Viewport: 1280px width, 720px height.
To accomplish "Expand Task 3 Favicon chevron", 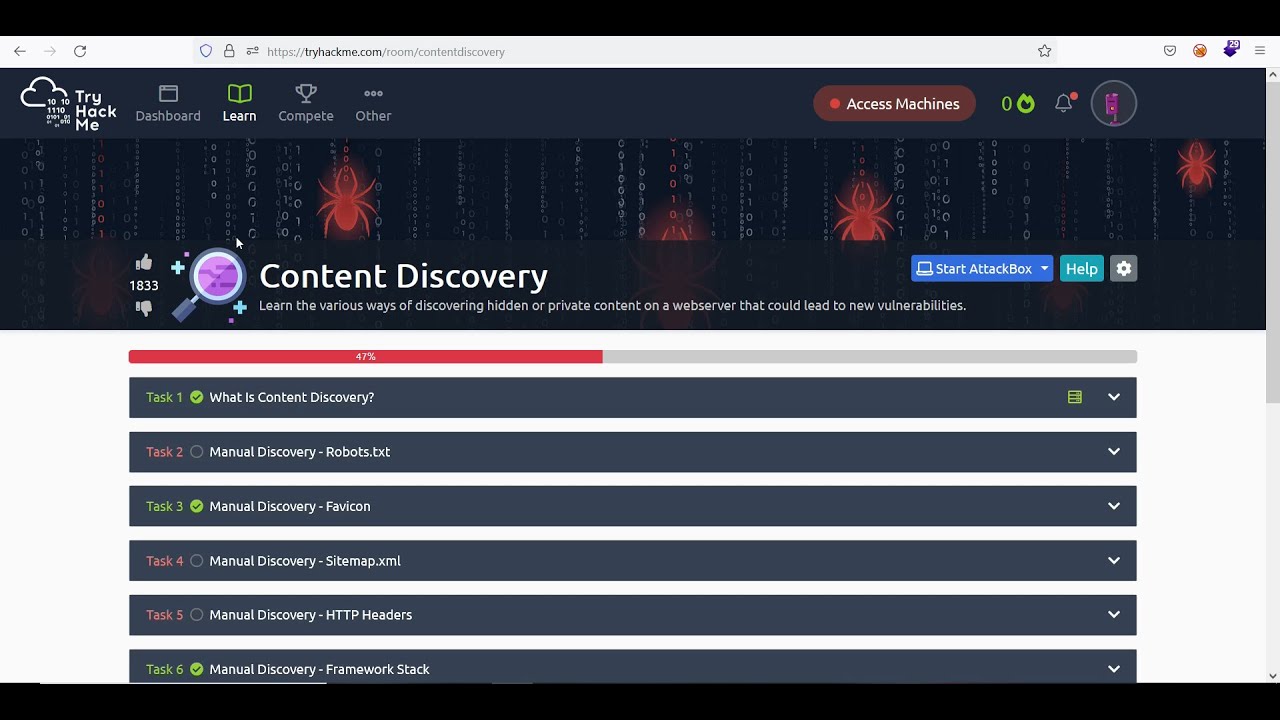I will [x=1114, y=506].
